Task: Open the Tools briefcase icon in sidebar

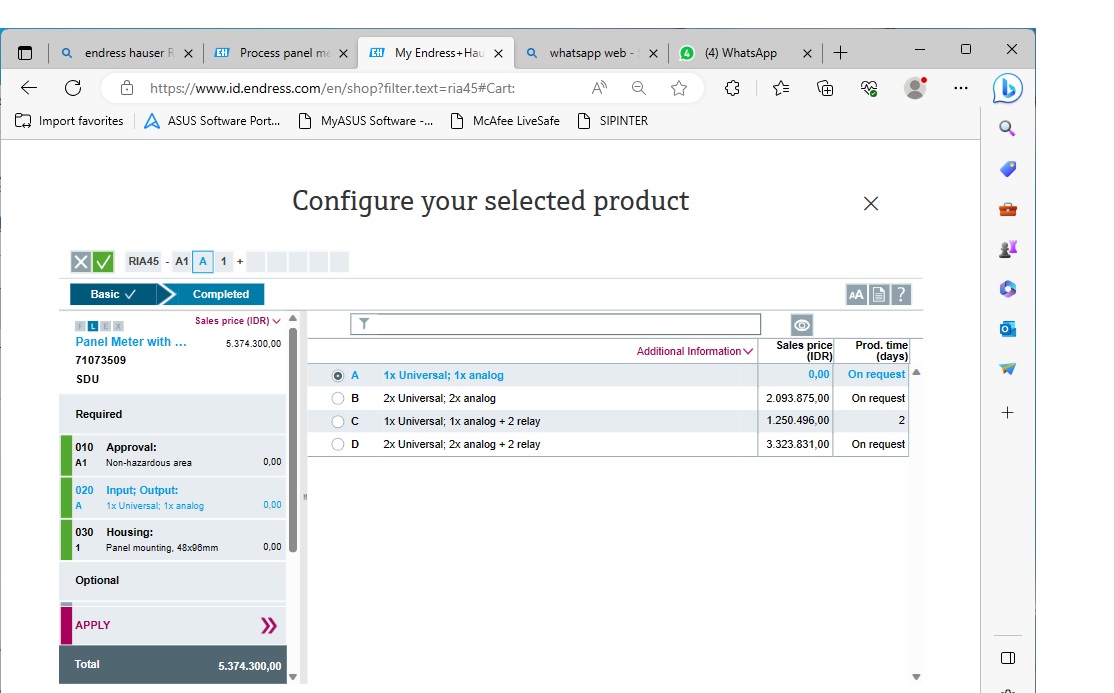Action: 1007,209
